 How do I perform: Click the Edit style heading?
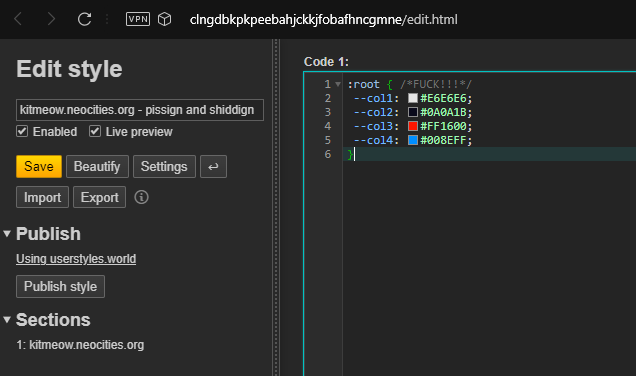click(69, 69)
